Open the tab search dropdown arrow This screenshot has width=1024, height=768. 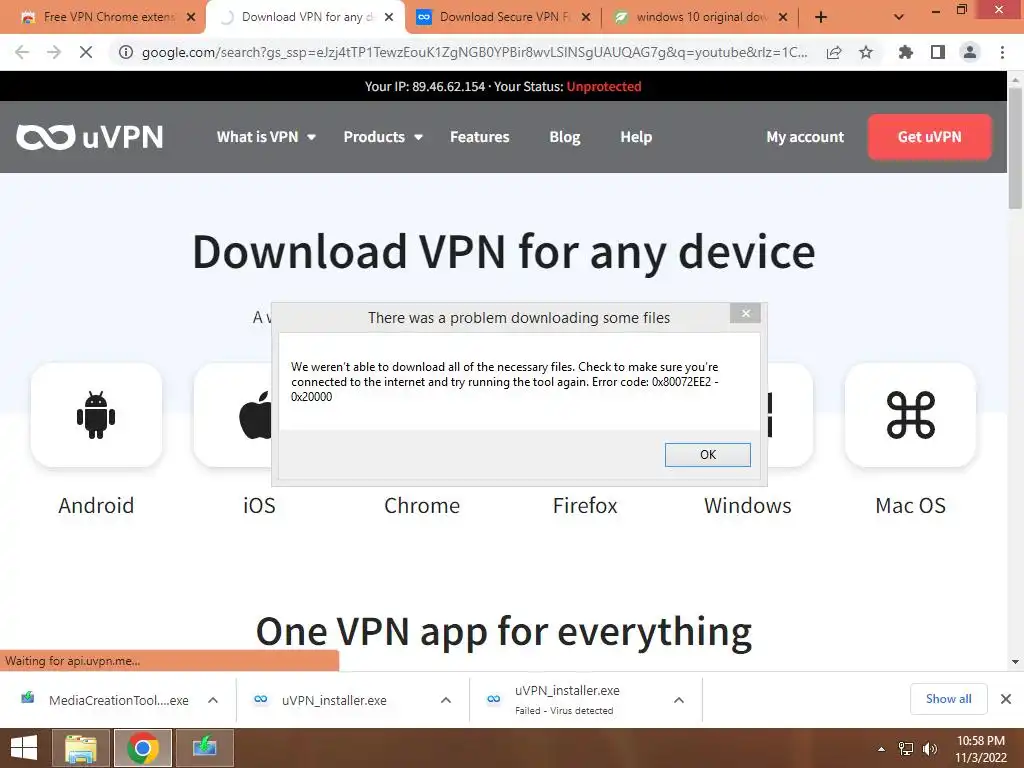[899, 18]
